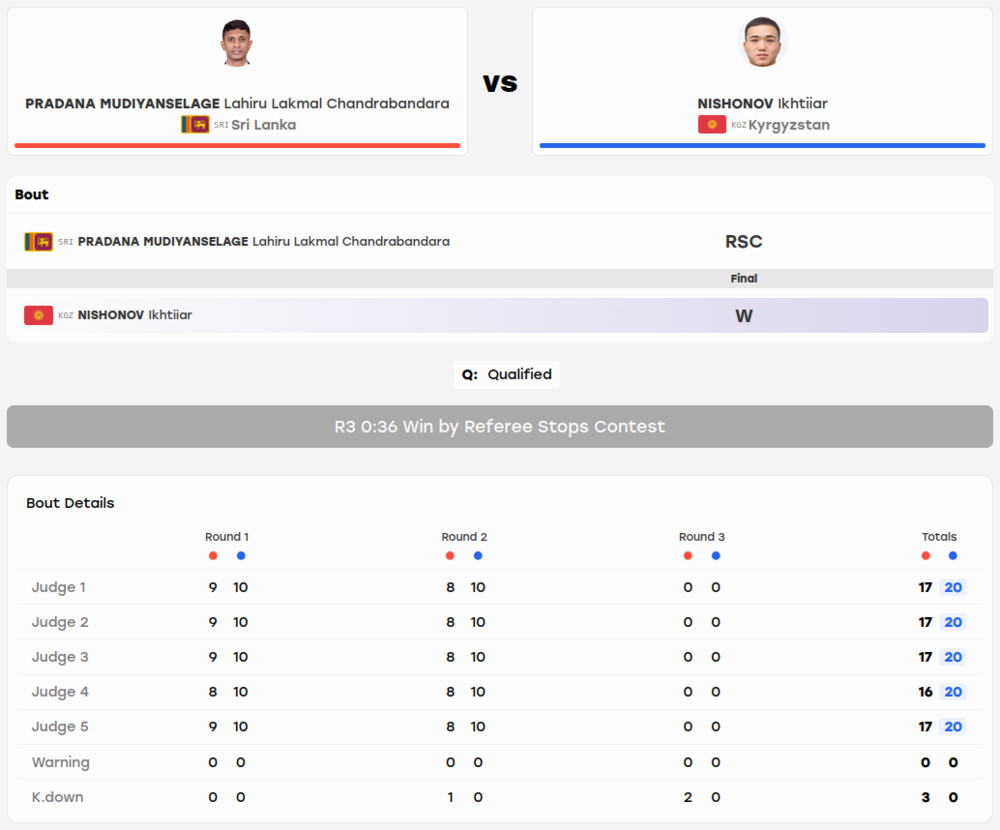
Task: Click Judge 4's red total of 16
Action: [x=925, y=692]
